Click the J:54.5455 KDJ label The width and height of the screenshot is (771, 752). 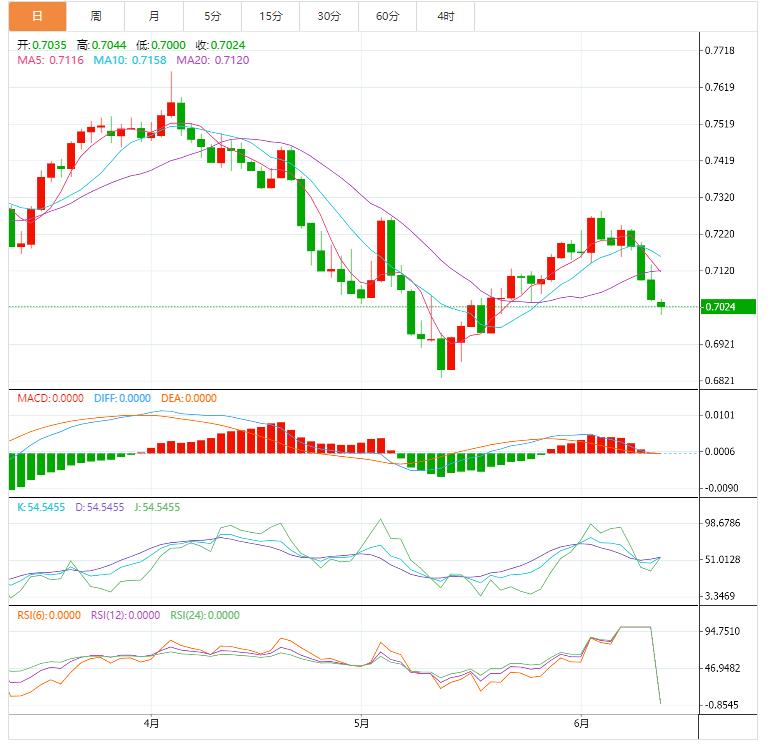[157, 507]
